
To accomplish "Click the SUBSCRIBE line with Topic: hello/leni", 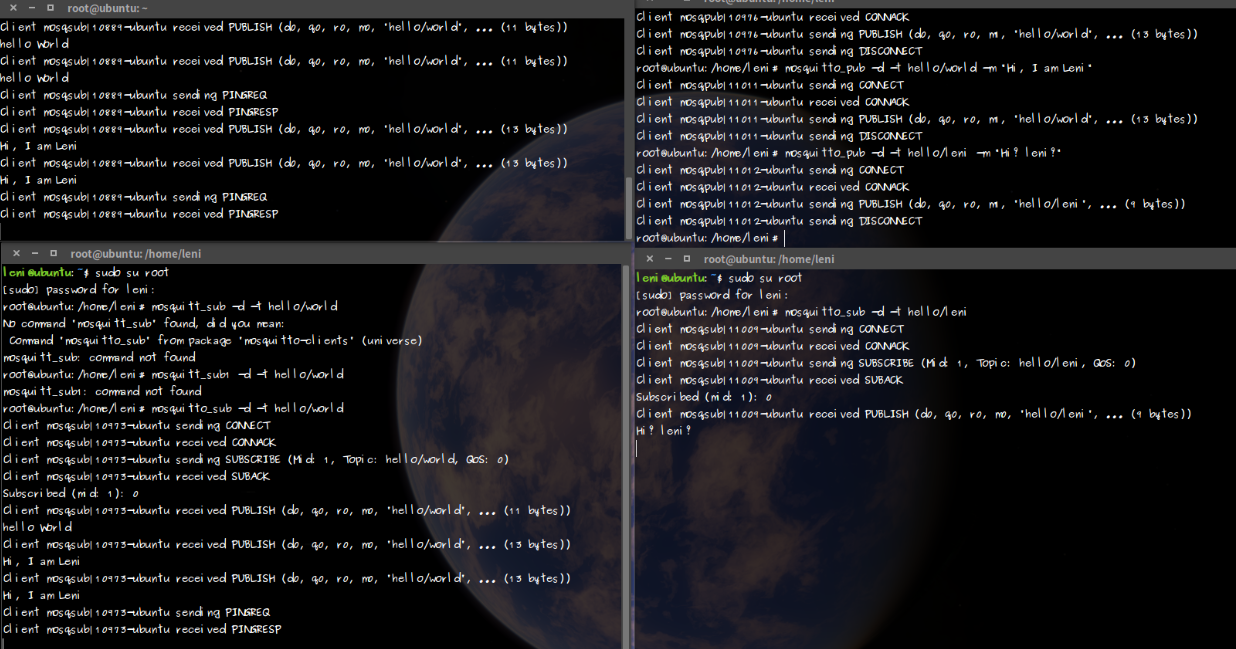I will tap(886, 363).
